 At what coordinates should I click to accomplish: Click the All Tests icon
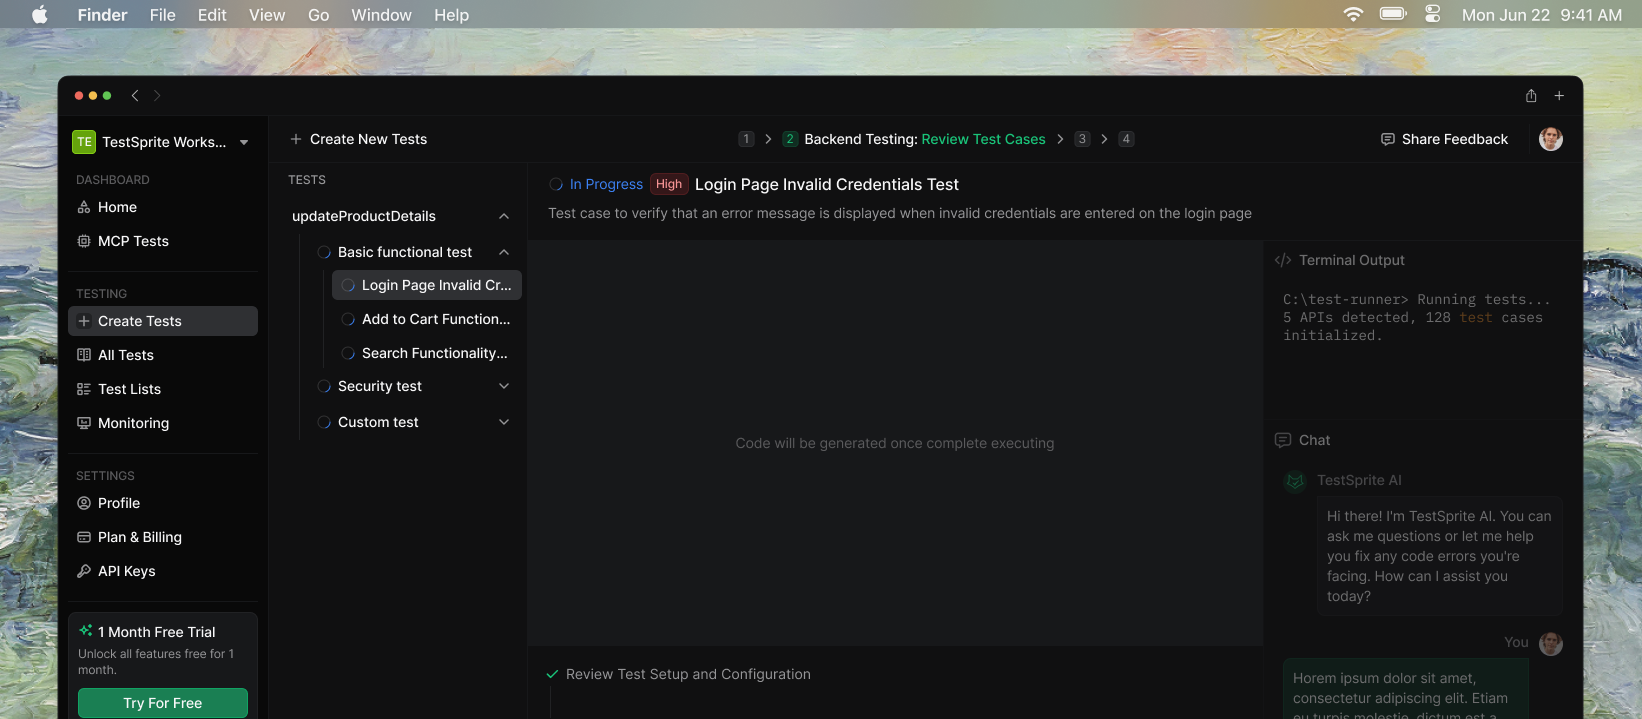click(x=84, y=355)
